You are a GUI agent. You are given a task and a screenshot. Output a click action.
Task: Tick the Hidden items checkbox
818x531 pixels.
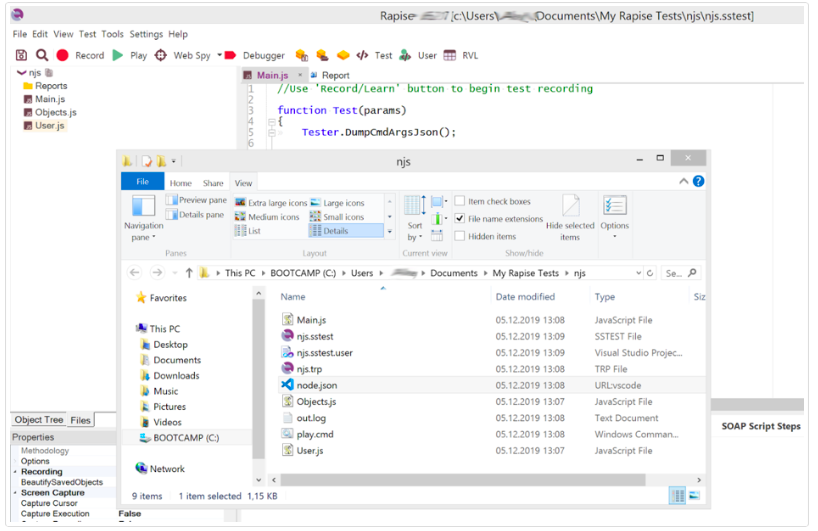[x=460, y=237]
